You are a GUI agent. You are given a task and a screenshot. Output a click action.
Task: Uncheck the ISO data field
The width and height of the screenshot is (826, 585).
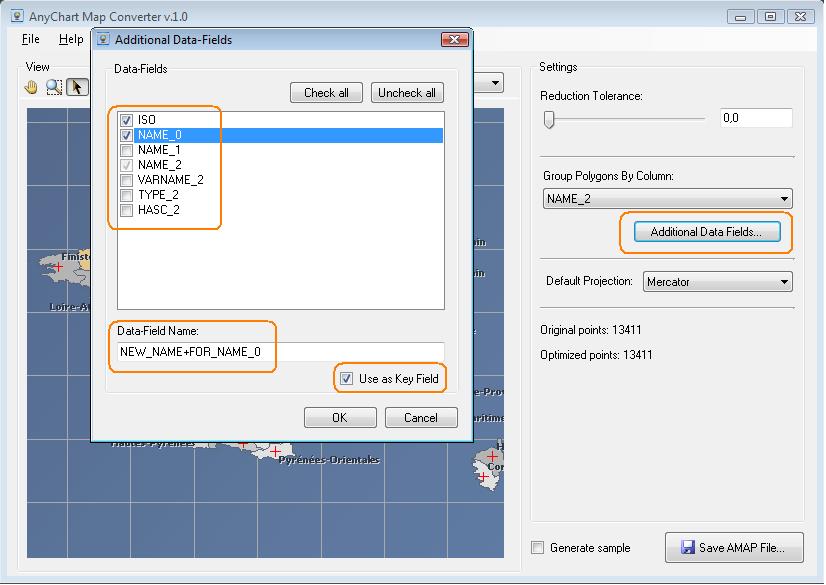pyautogui.click(x=127, y=120)
